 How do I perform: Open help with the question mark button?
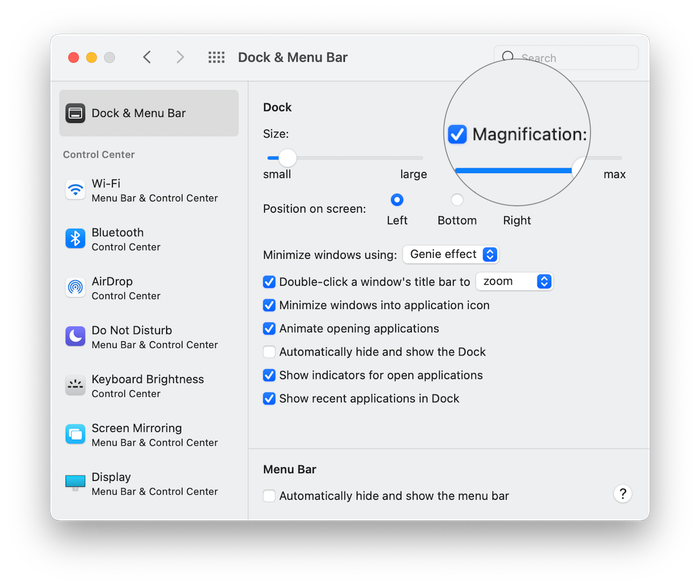[x=622, y=494]
